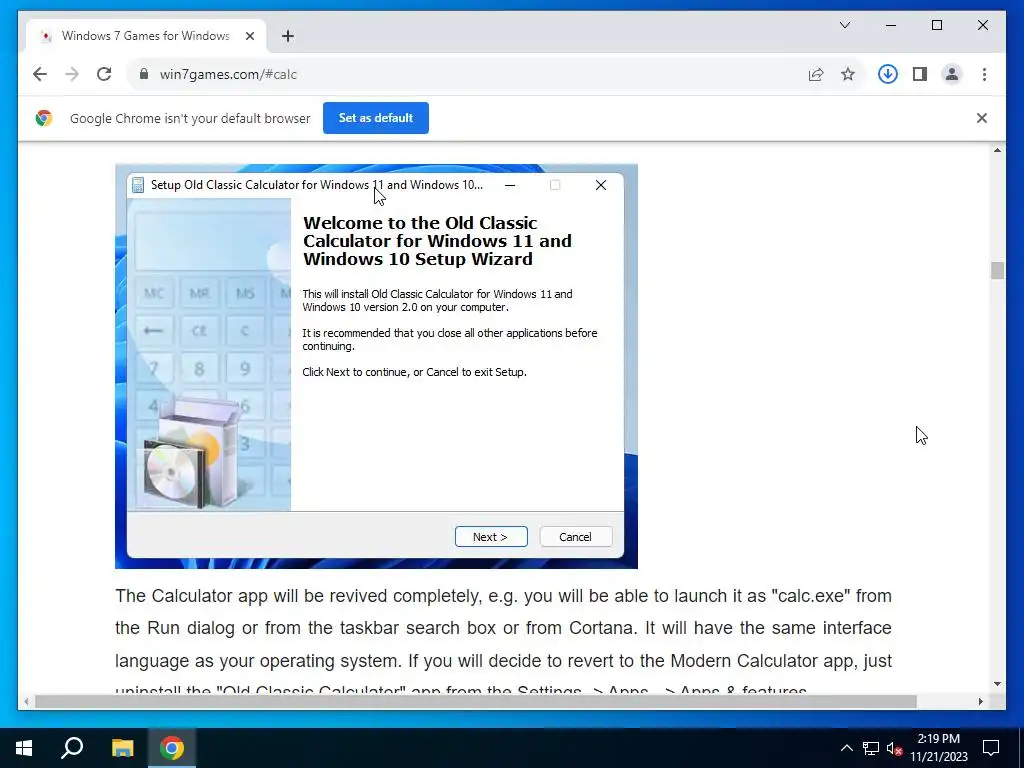Click the address bar URL
Screen dimensions: 1024x768
click(228, 74)
